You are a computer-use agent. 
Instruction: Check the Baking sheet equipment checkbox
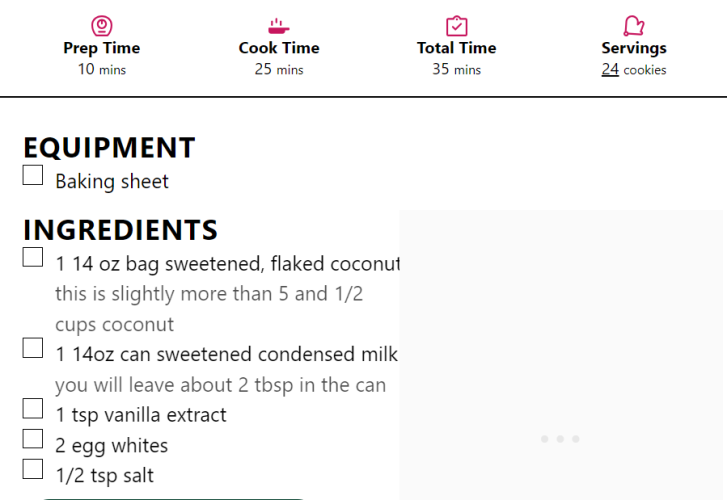coord(33,175)
